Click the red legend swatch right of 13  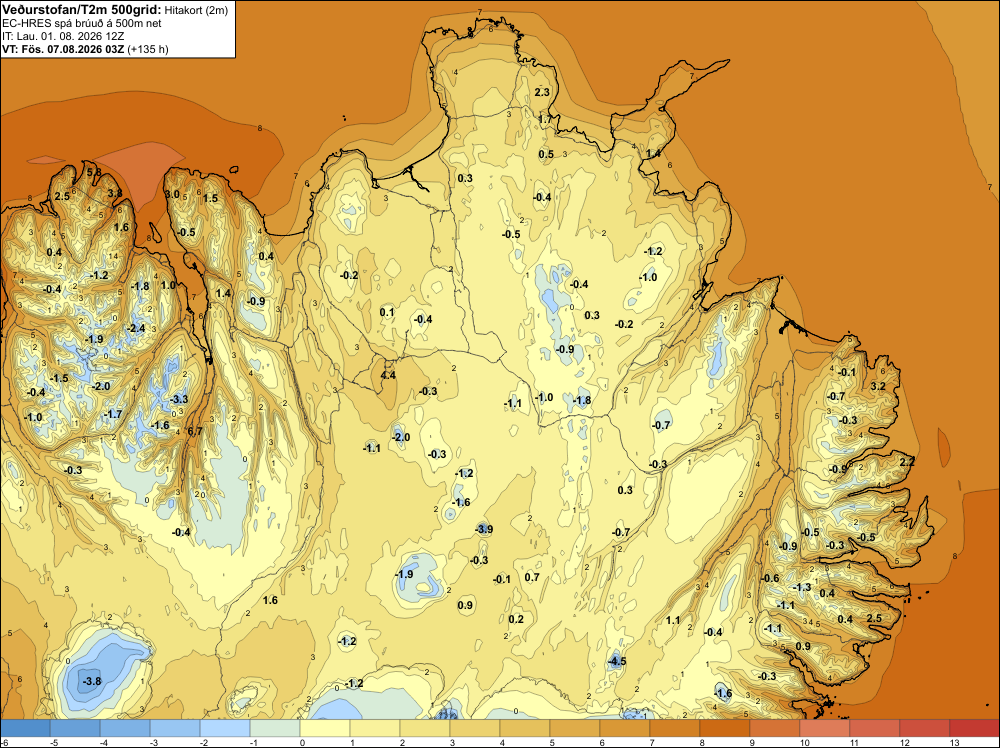tap(974, 728)
